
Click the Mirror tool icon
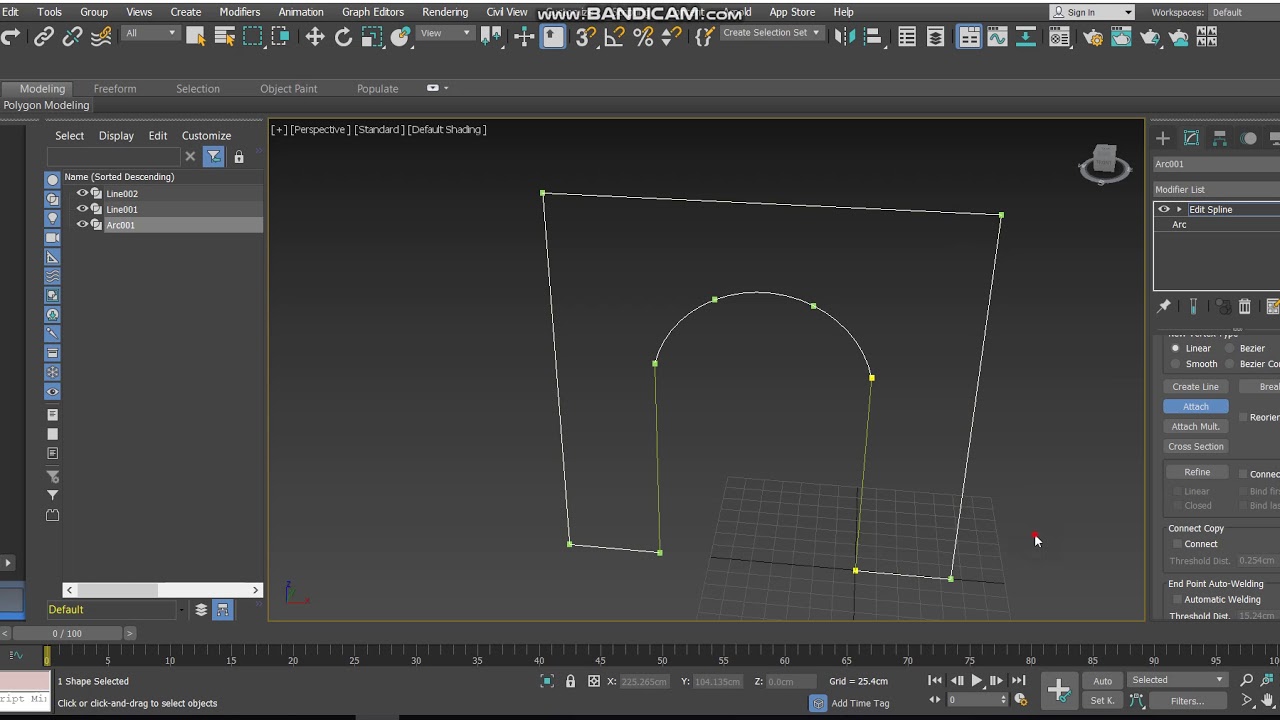coord(845,37)
